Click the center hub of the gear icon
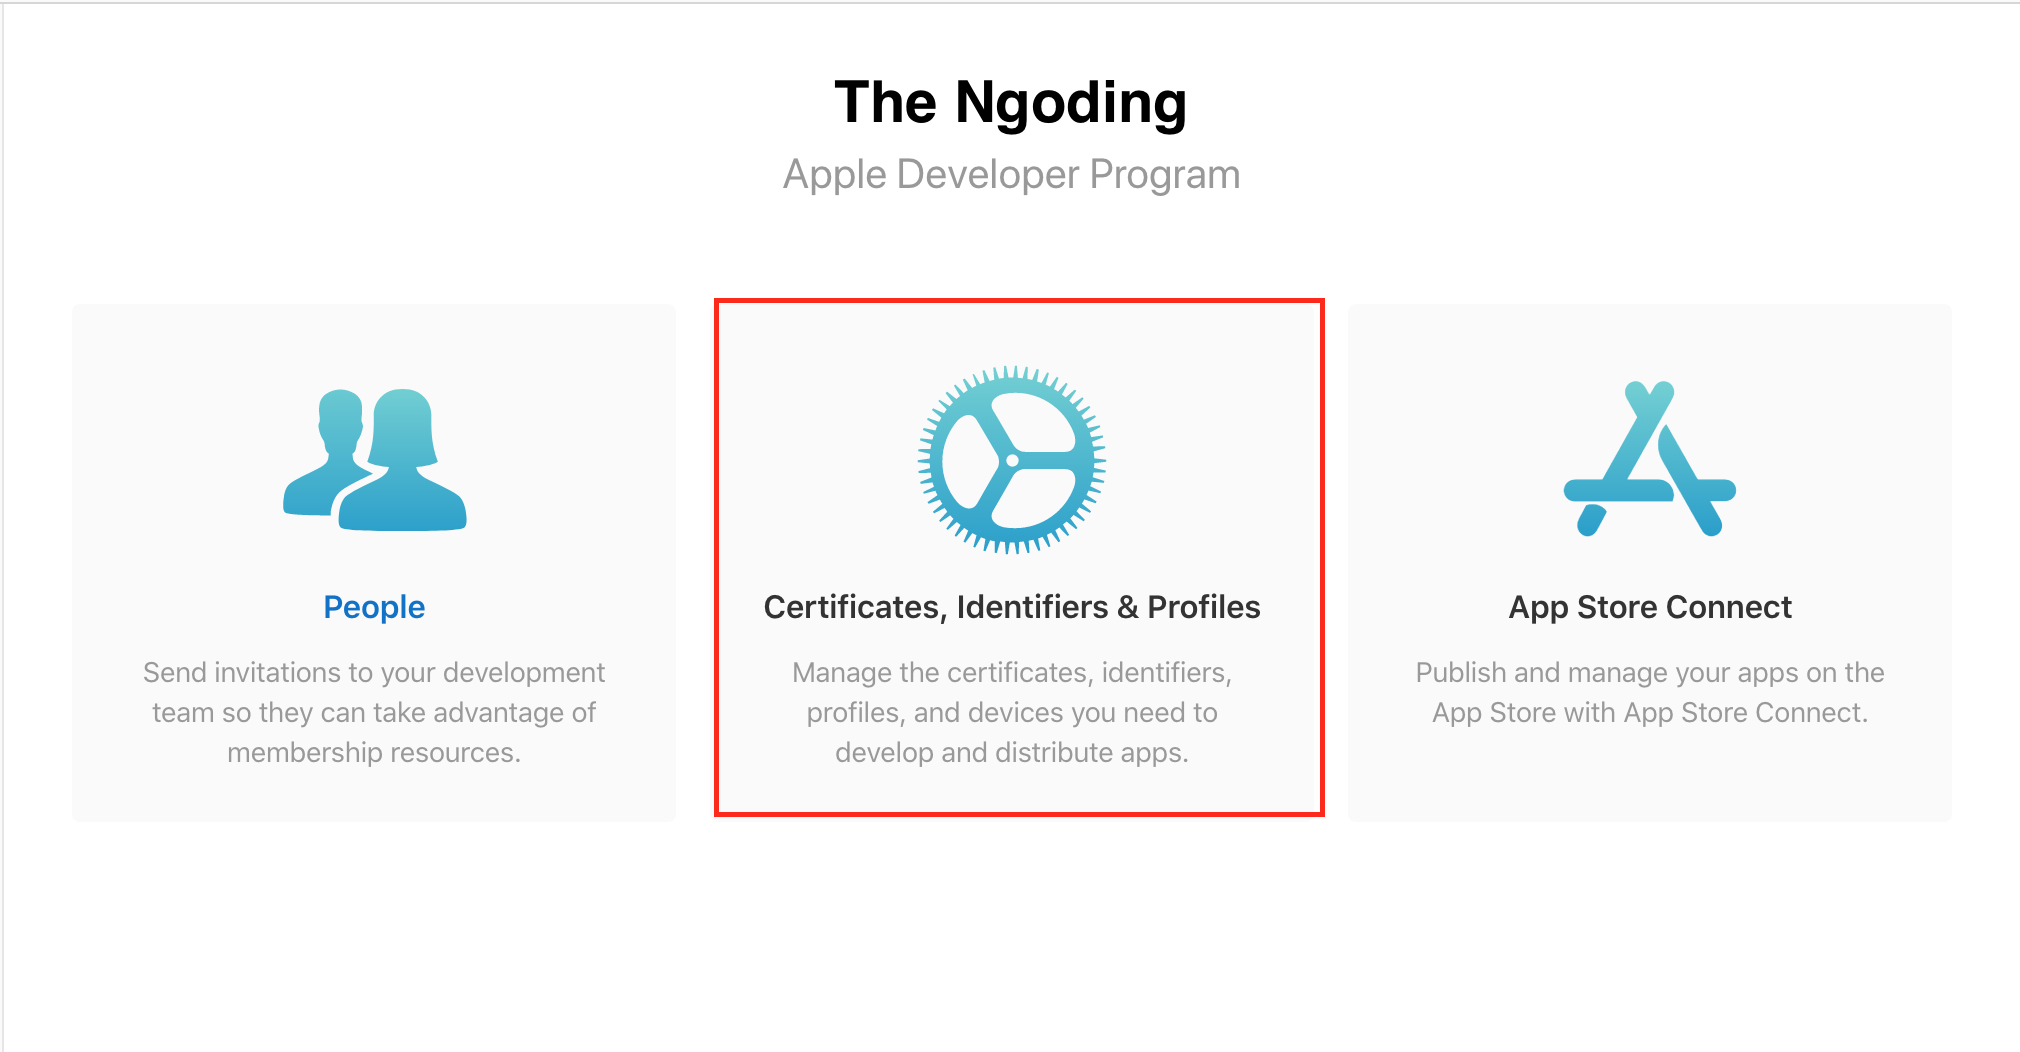Screen dimensions: 2020x1052 [x=1012, y=460]
